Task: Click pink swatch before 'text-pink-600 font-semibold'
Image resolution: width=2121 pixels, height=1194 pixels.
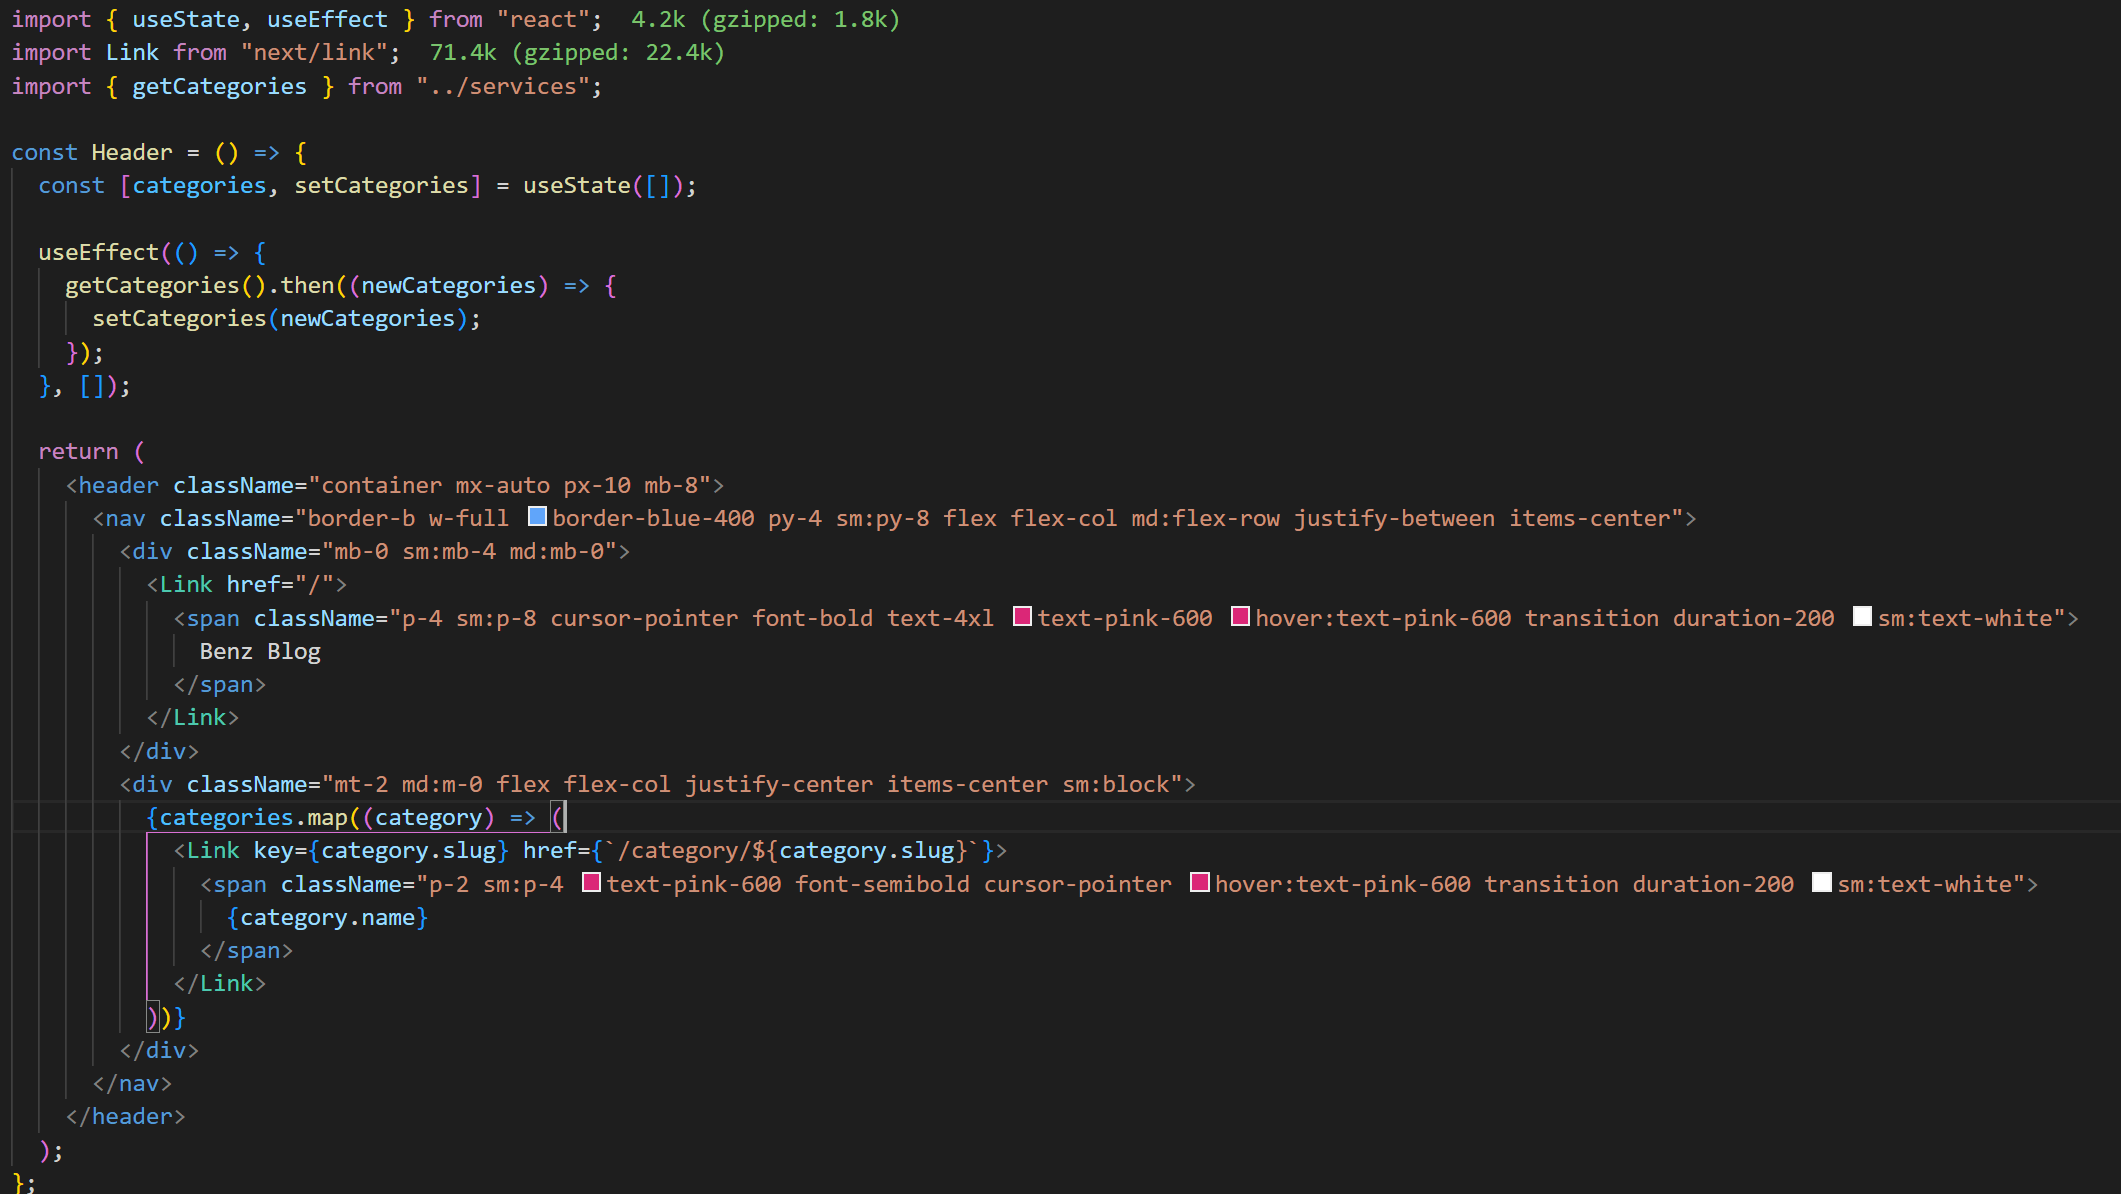Action: pos(591,883)
